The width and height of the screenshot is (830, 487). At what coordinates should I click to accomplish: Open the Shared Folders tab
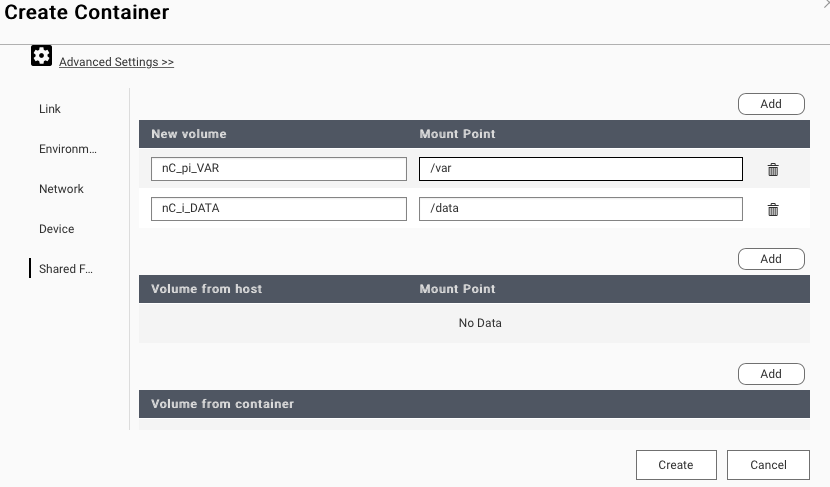[x=66, y=269]
